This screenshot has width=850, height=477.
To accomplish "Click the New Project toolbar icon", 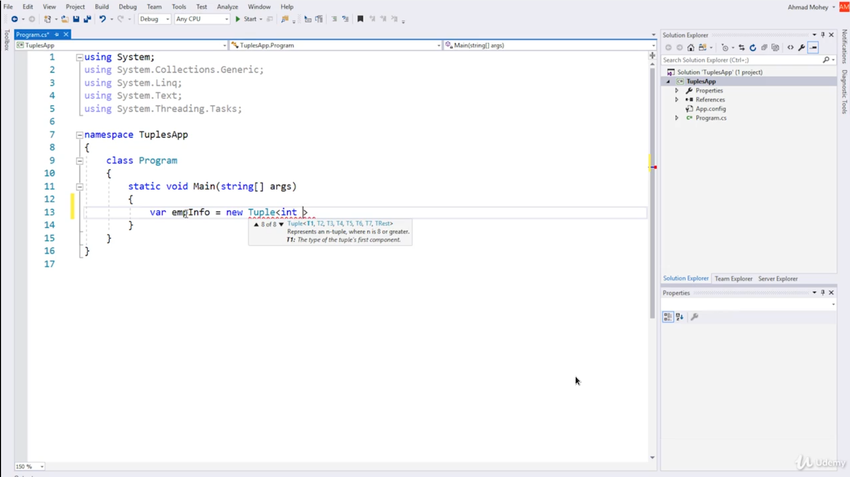I will click(48, 19).
